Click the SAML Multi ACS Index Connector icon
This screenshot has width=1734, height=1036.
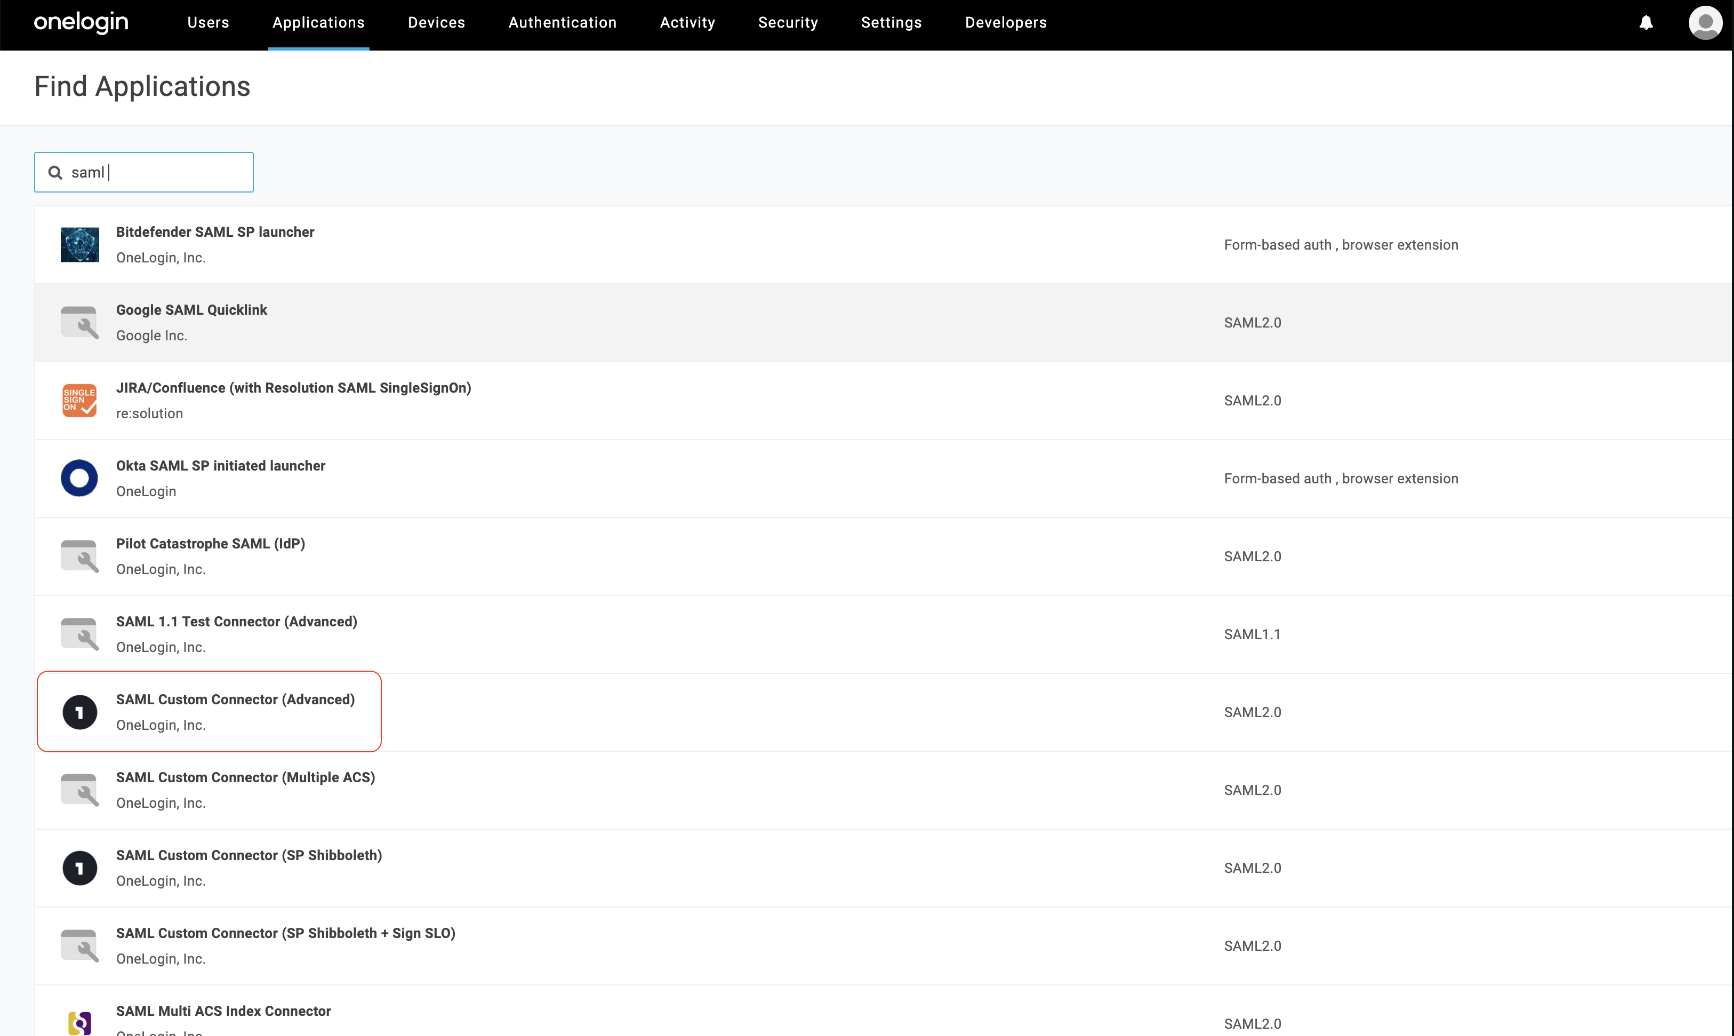coord(79,1022)
